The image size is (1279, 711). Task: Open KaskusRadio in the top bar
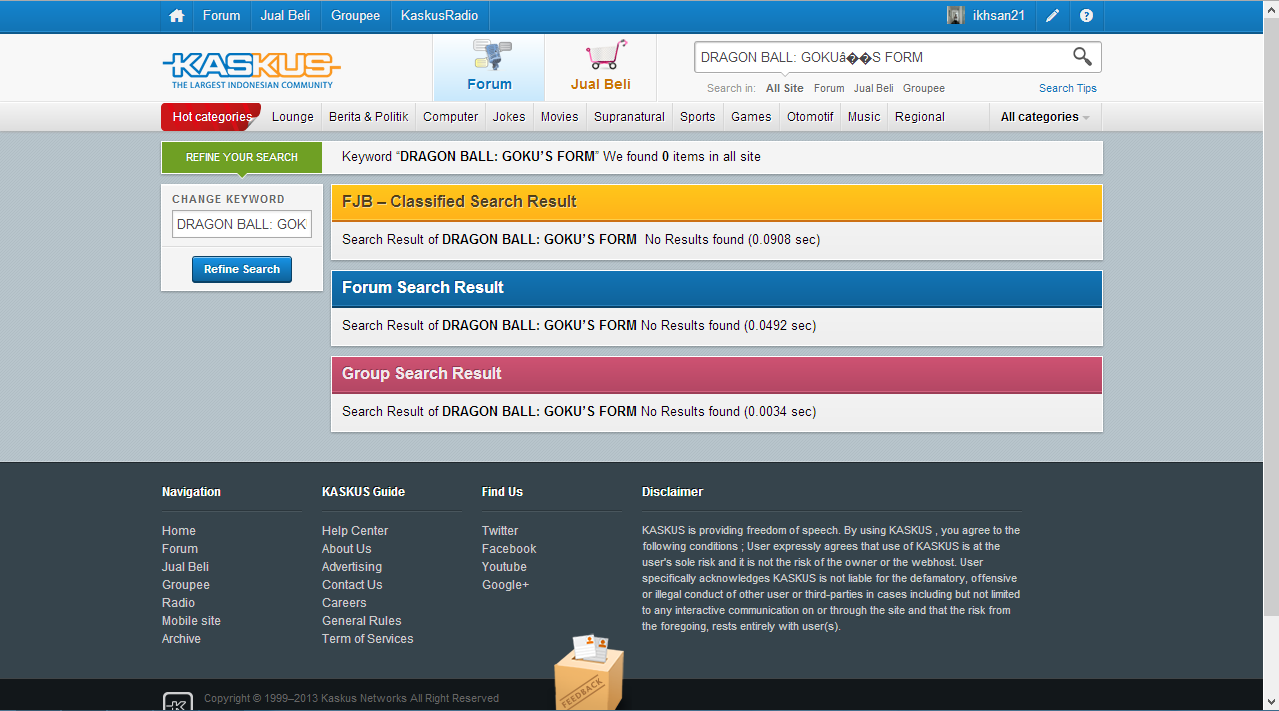[439, 16]
